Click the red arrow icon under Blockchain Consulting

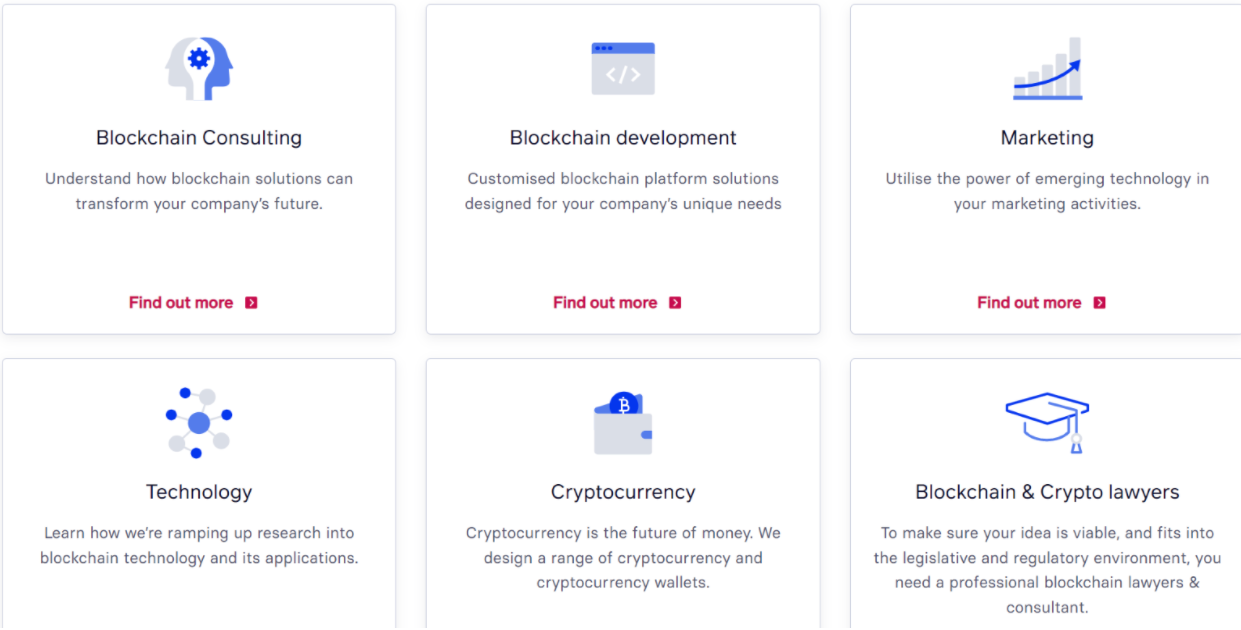(x=251, y=303)
